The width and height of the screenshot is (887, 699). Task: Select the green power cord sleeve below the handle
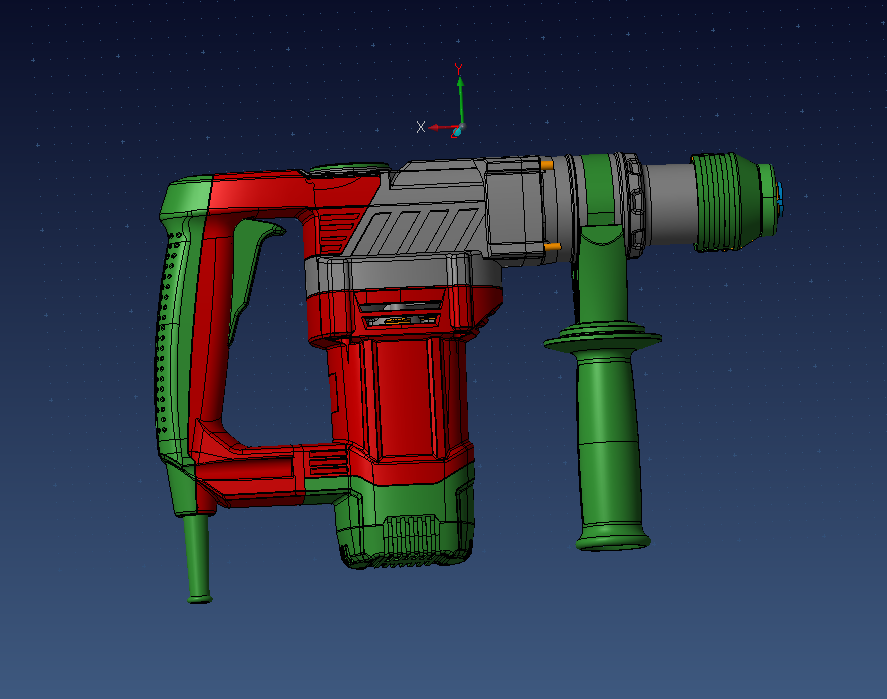point(197,559)
